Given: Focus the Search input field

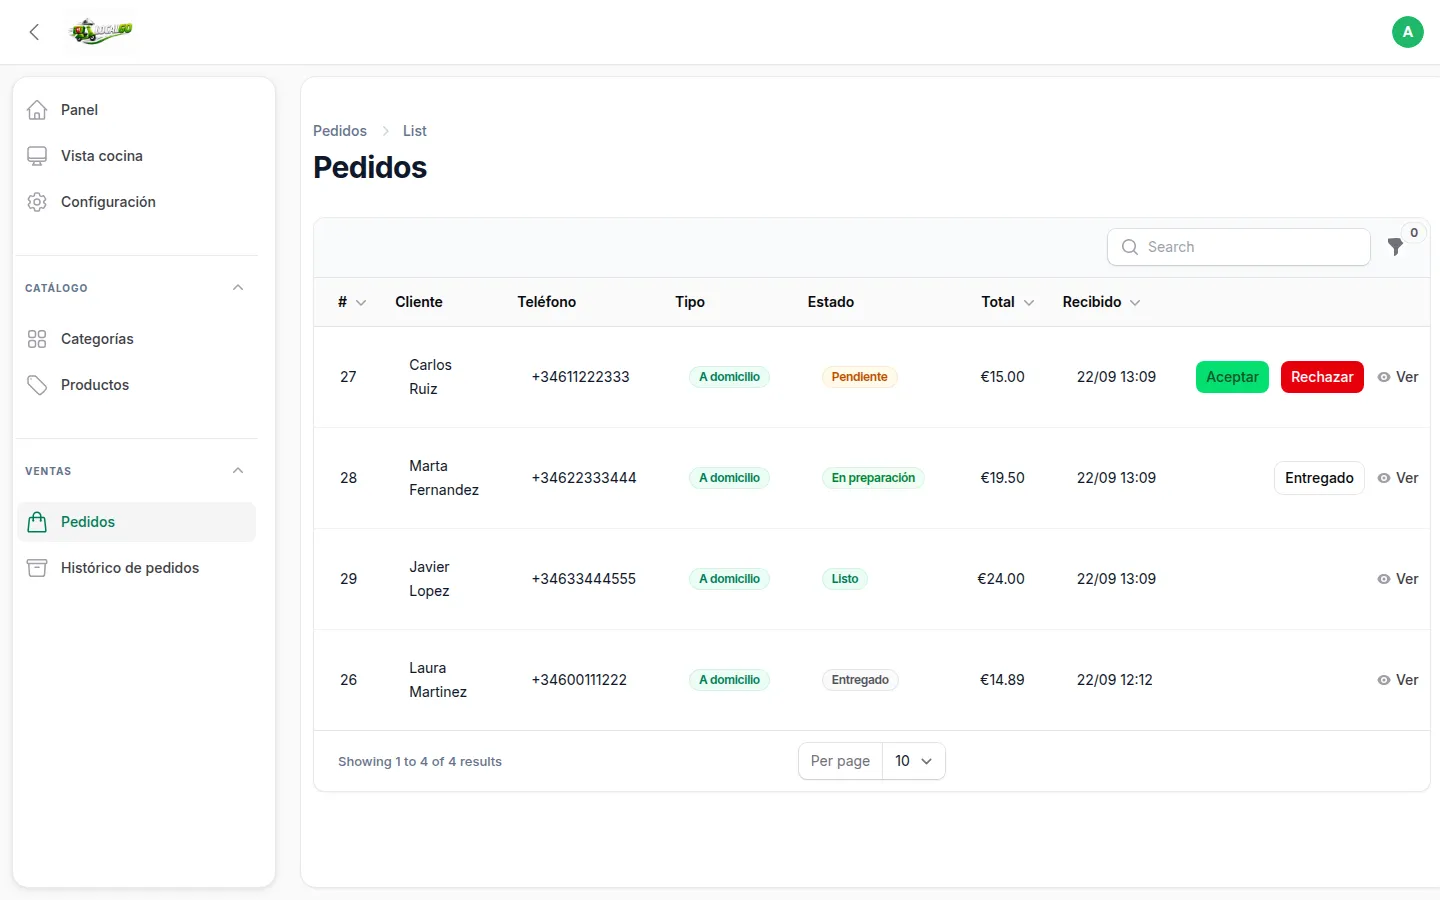Looking at the screenshot, I should 1238,247.
